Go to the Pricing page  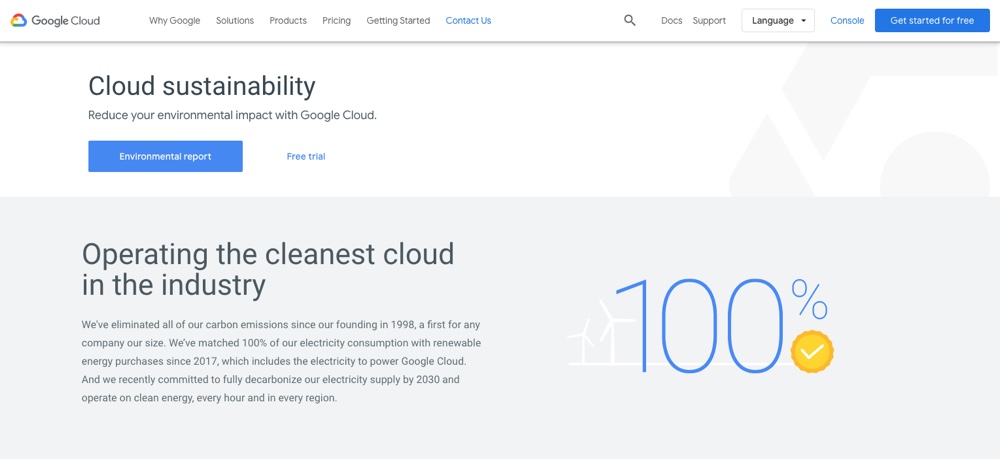click(x=336, y=20)
